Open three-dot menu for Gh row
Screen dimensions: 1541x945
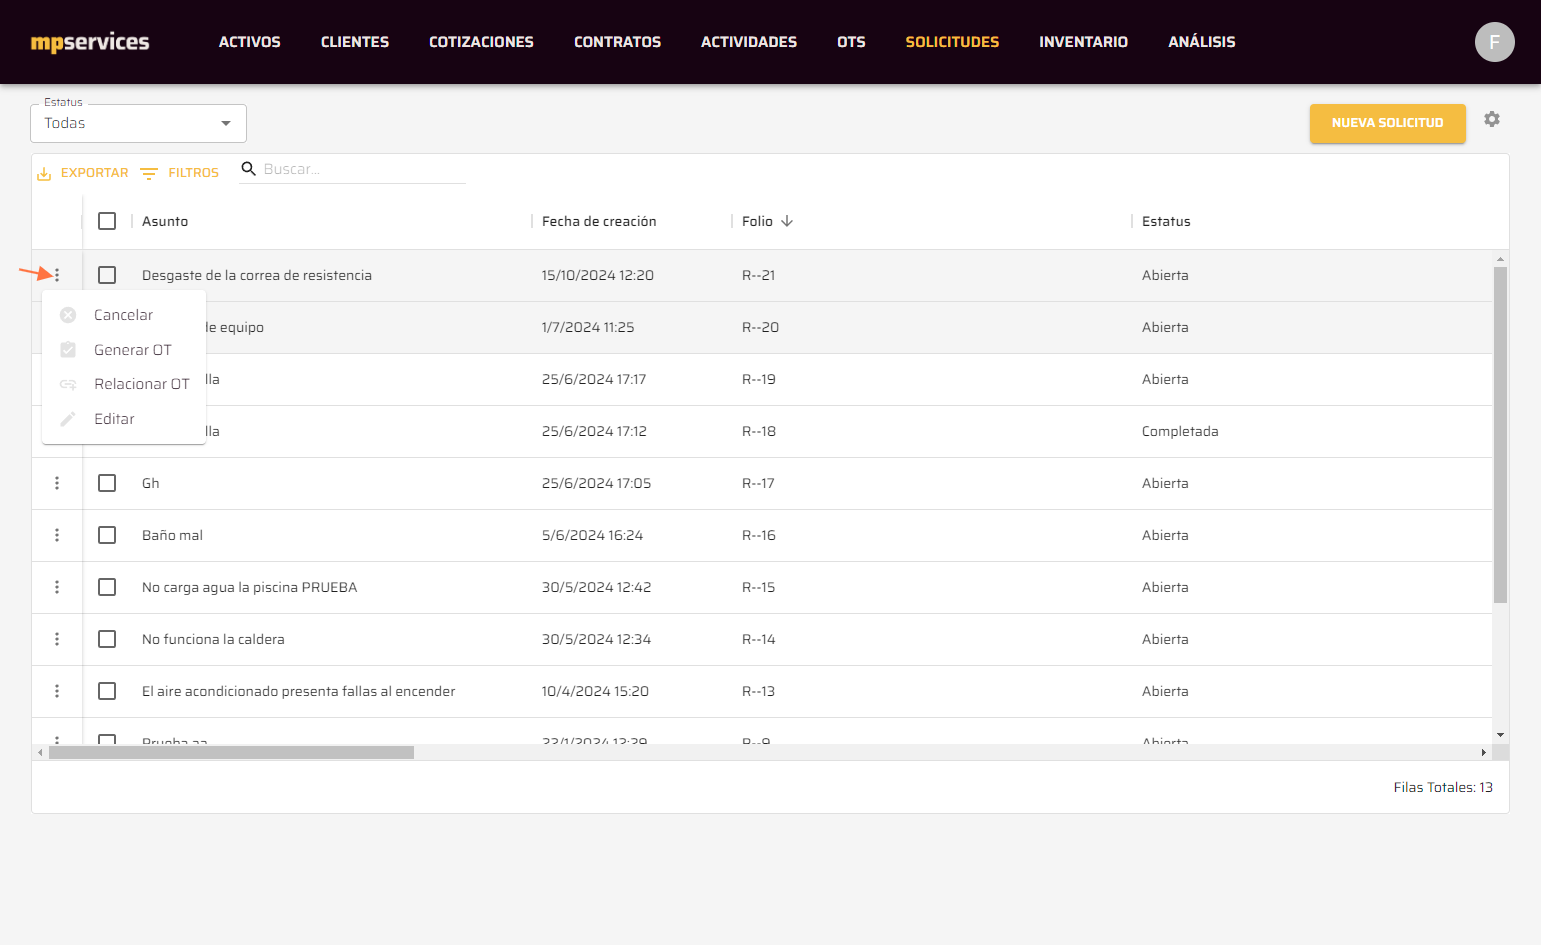[57, 483]
